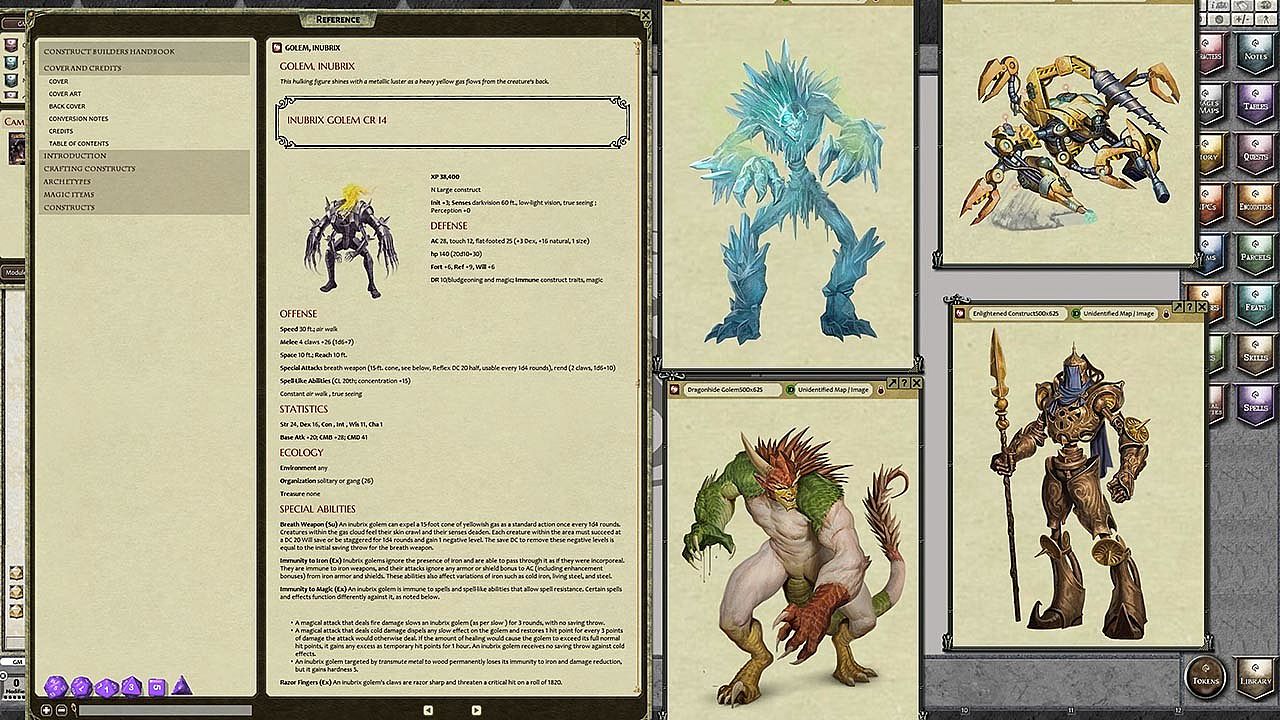
Task: Click the plus button beside the chat bar
Action: coord(46,710)
